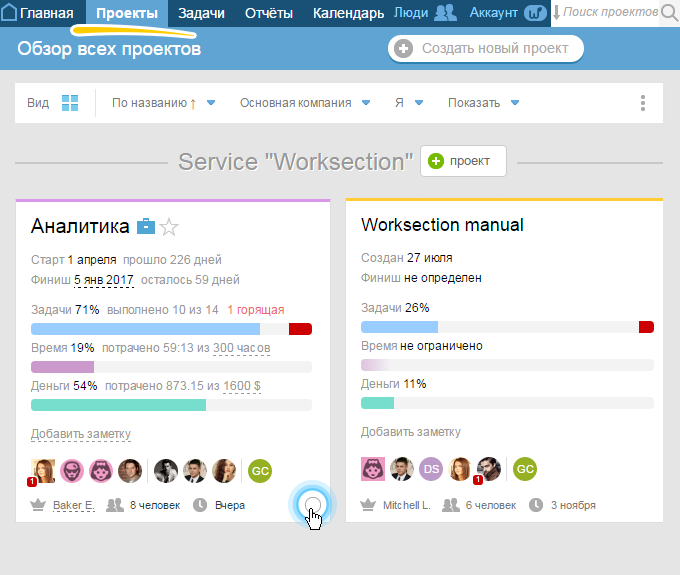This screenshot has width=680, height=575.
Task: Click the 6 человек team count
Action: tap(491, 505)
